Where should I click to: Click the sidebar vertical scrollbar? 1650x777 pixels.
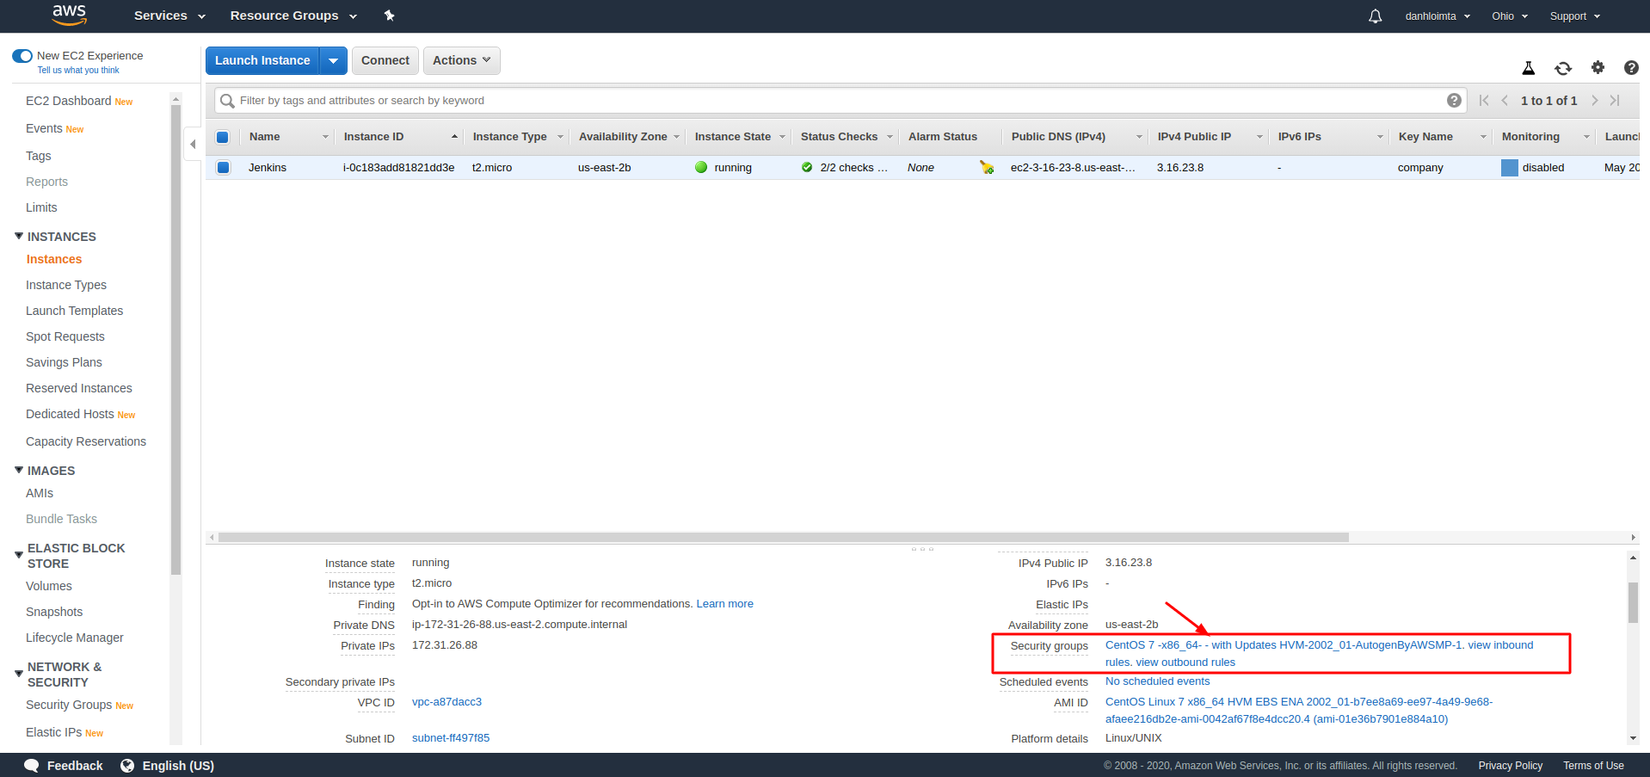[176, 340]
